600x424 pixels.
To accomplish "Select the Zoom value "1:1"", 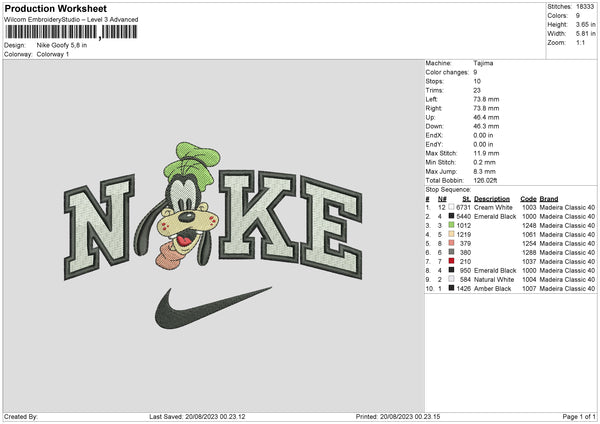I will [x=580, y=42].
